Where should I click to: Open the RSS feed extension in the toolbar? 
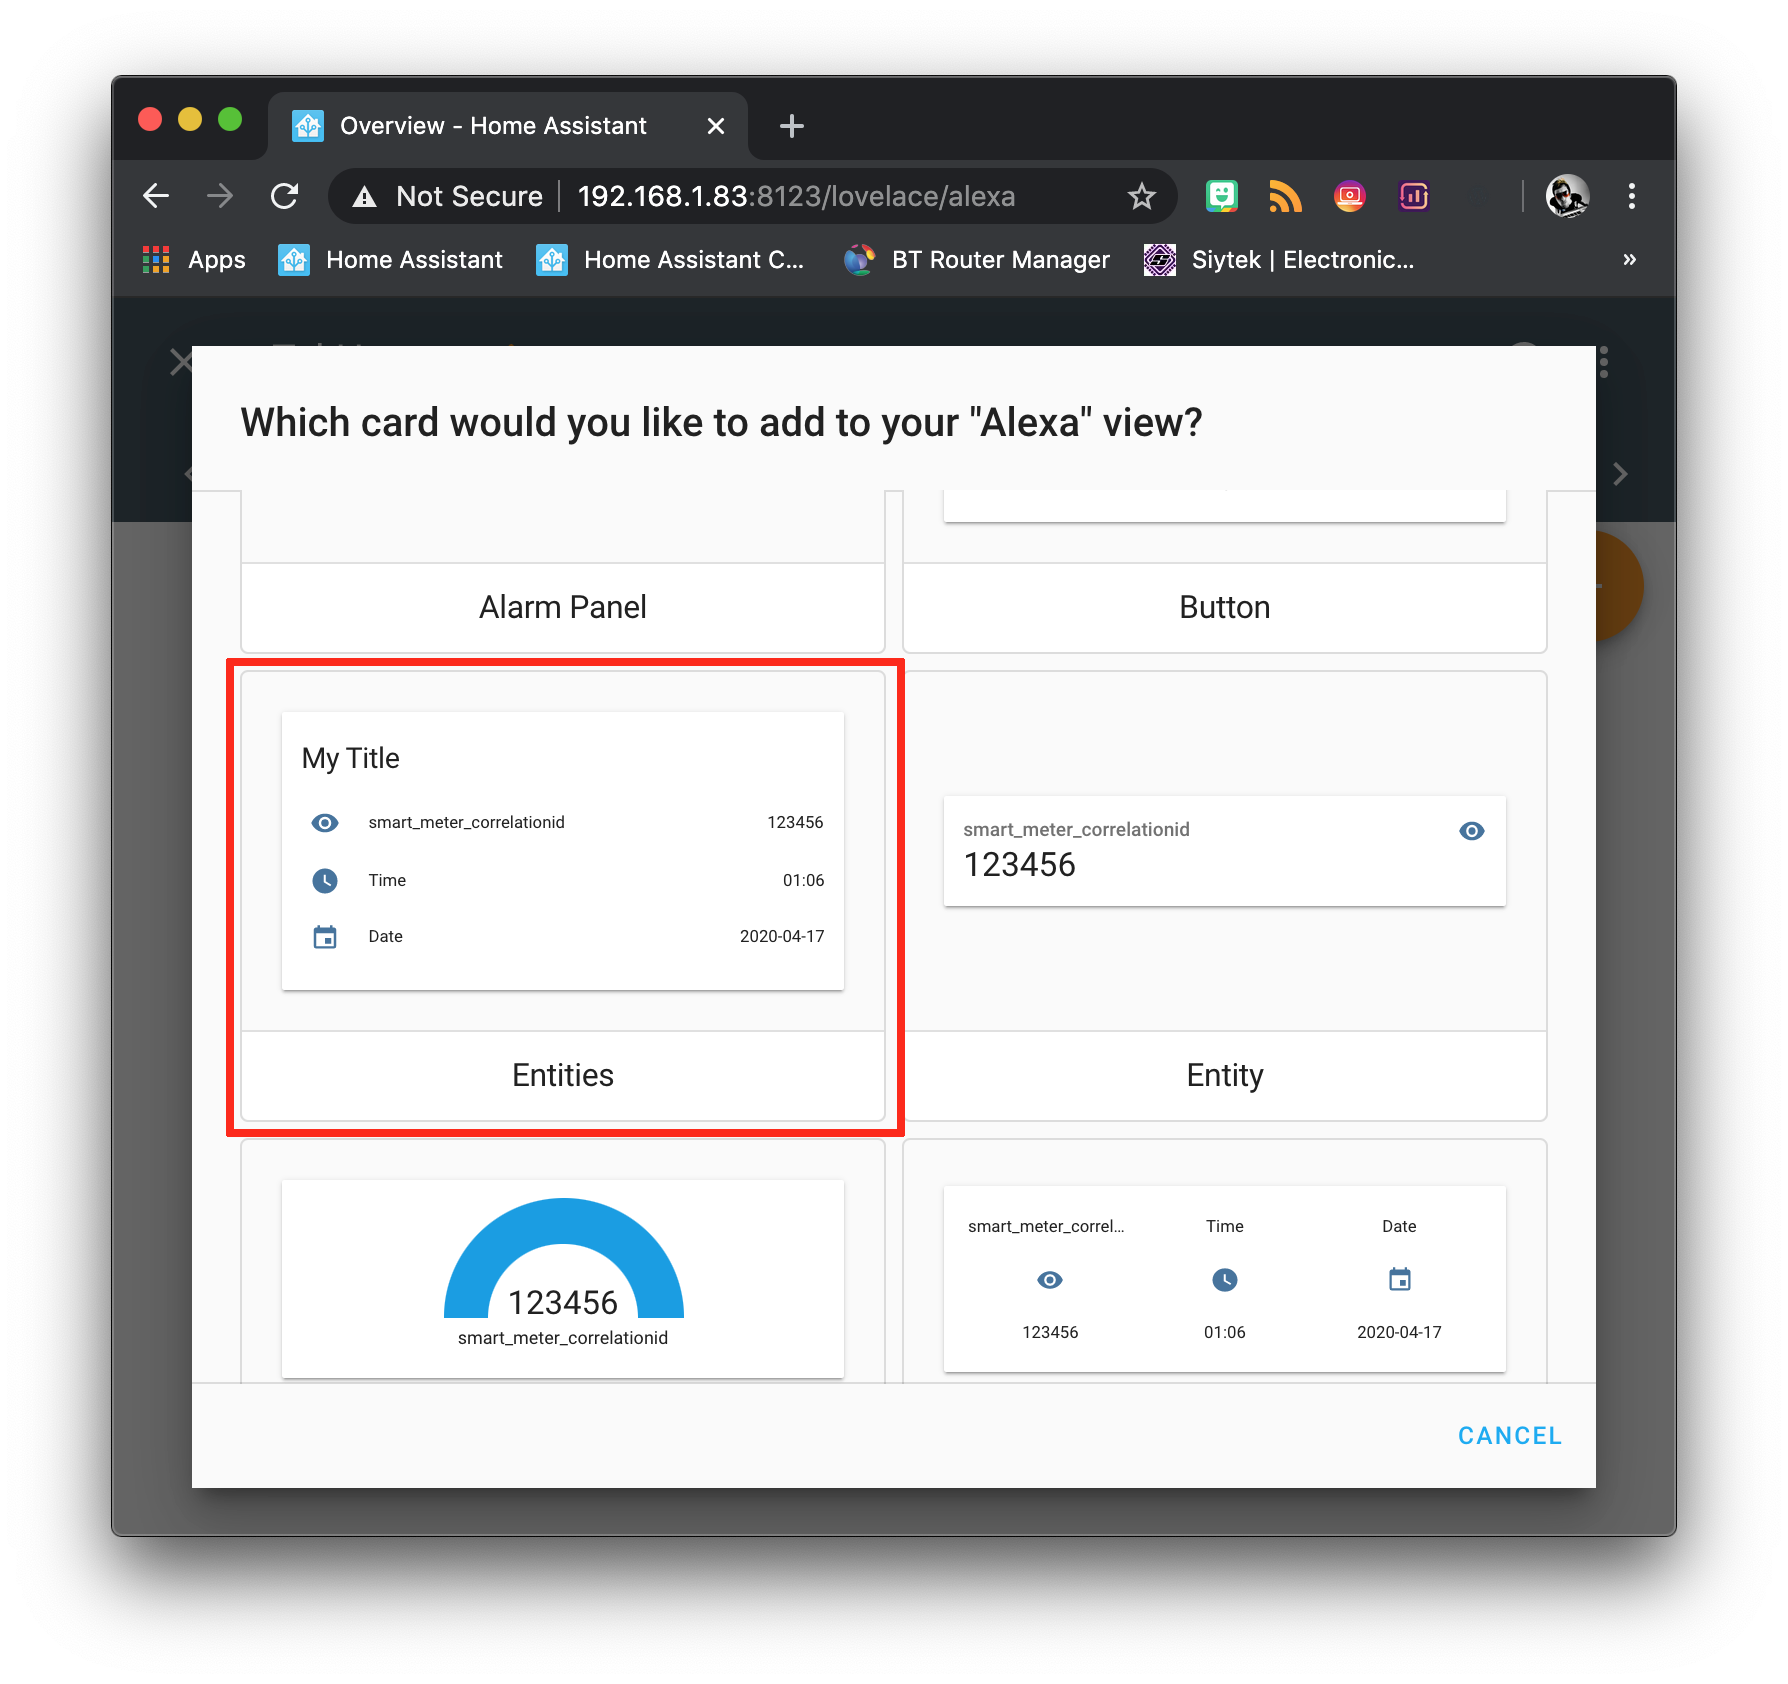[1285, 196]
